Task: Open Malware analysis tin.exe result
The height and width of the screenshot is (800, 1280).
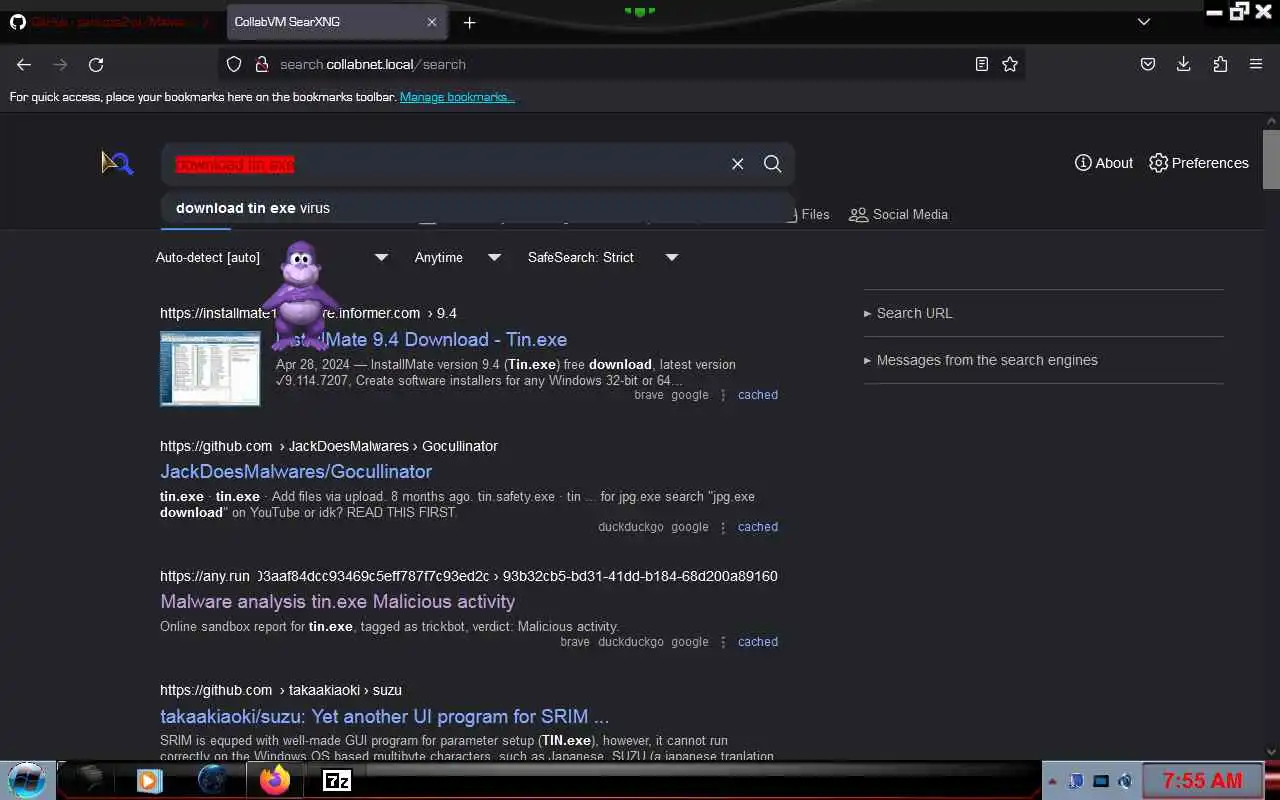Action: tap(338, 602)
